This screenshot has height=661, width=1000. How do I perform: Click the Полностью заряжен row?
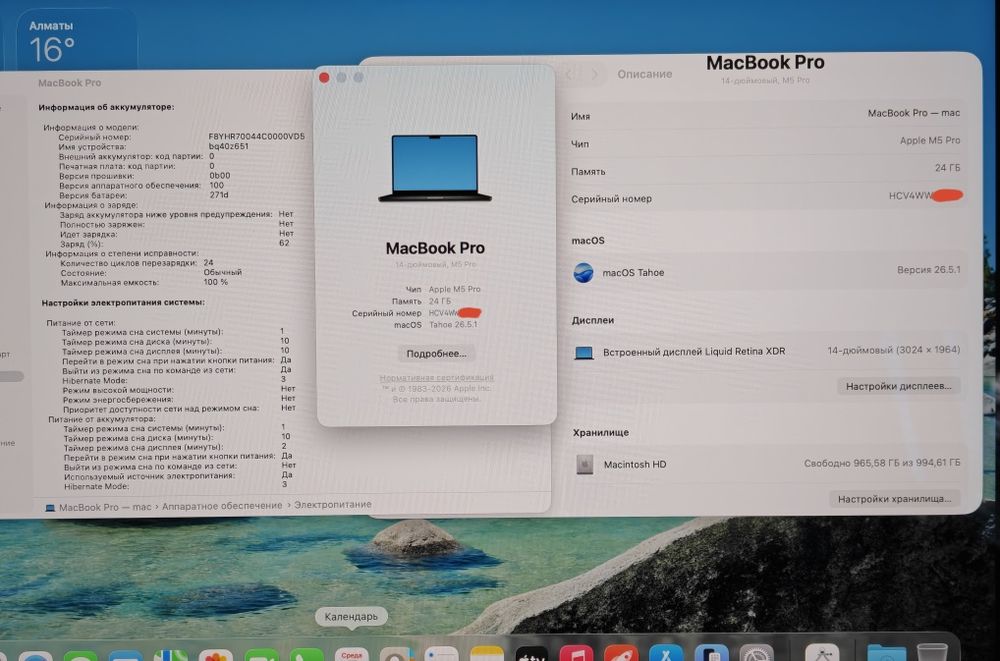pyautogui.click(x=177, y=224)
